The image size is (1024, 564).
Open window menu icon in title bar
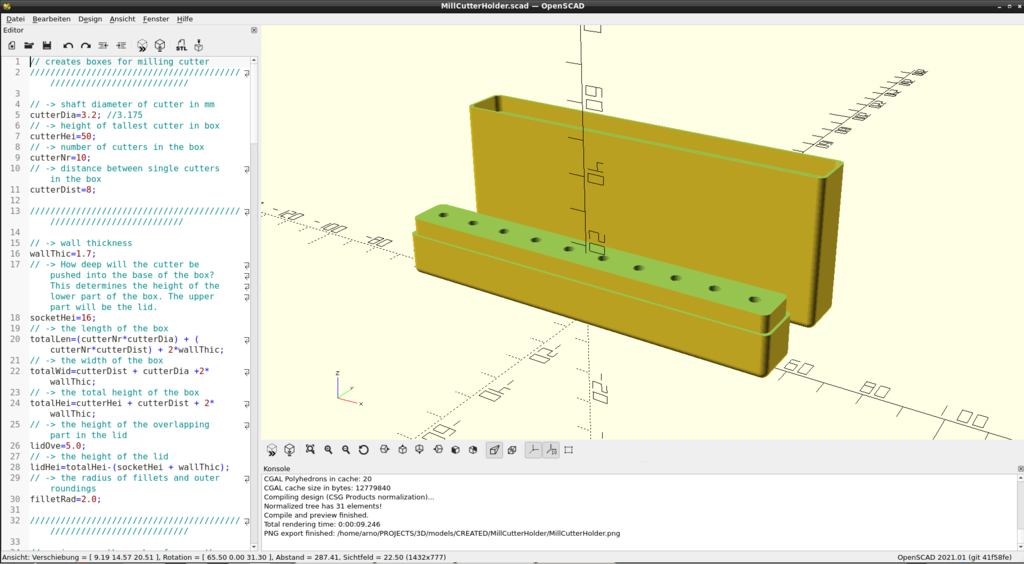point(7,6)
